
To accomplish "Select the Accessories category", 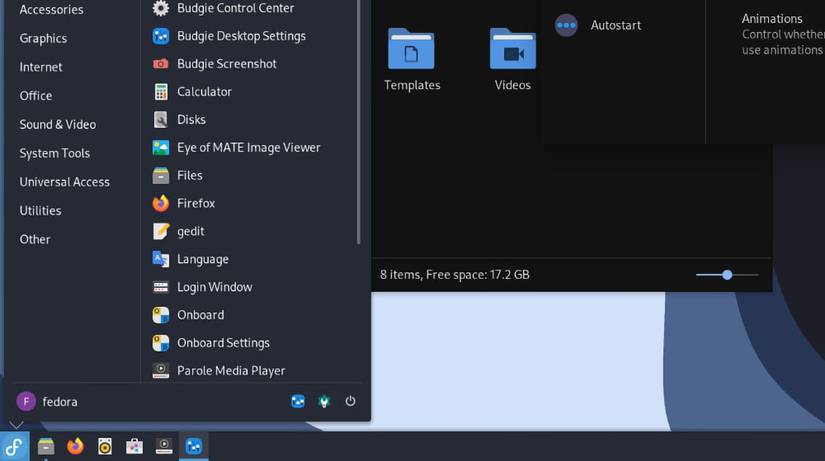I will click(52, 9).
